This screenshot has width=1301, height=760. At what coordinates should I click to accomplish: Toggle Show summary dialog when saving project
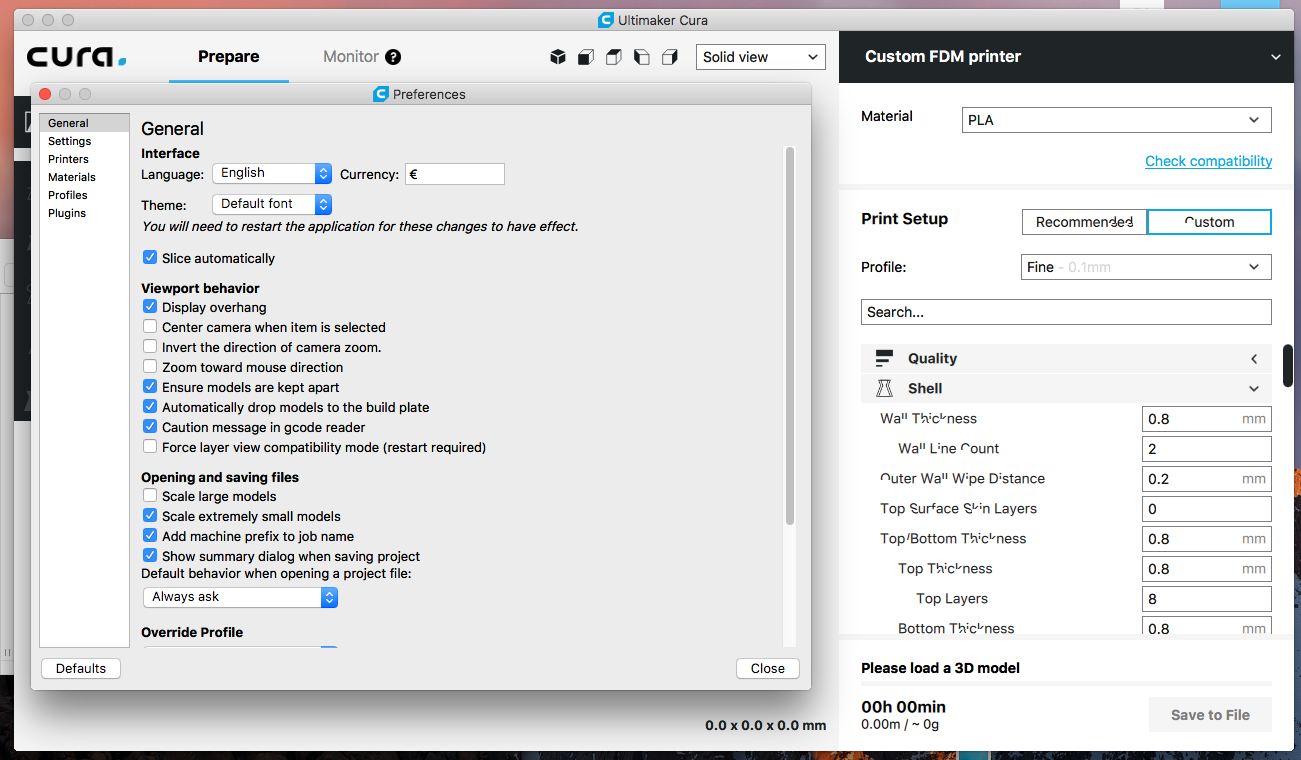click(150, 556)
